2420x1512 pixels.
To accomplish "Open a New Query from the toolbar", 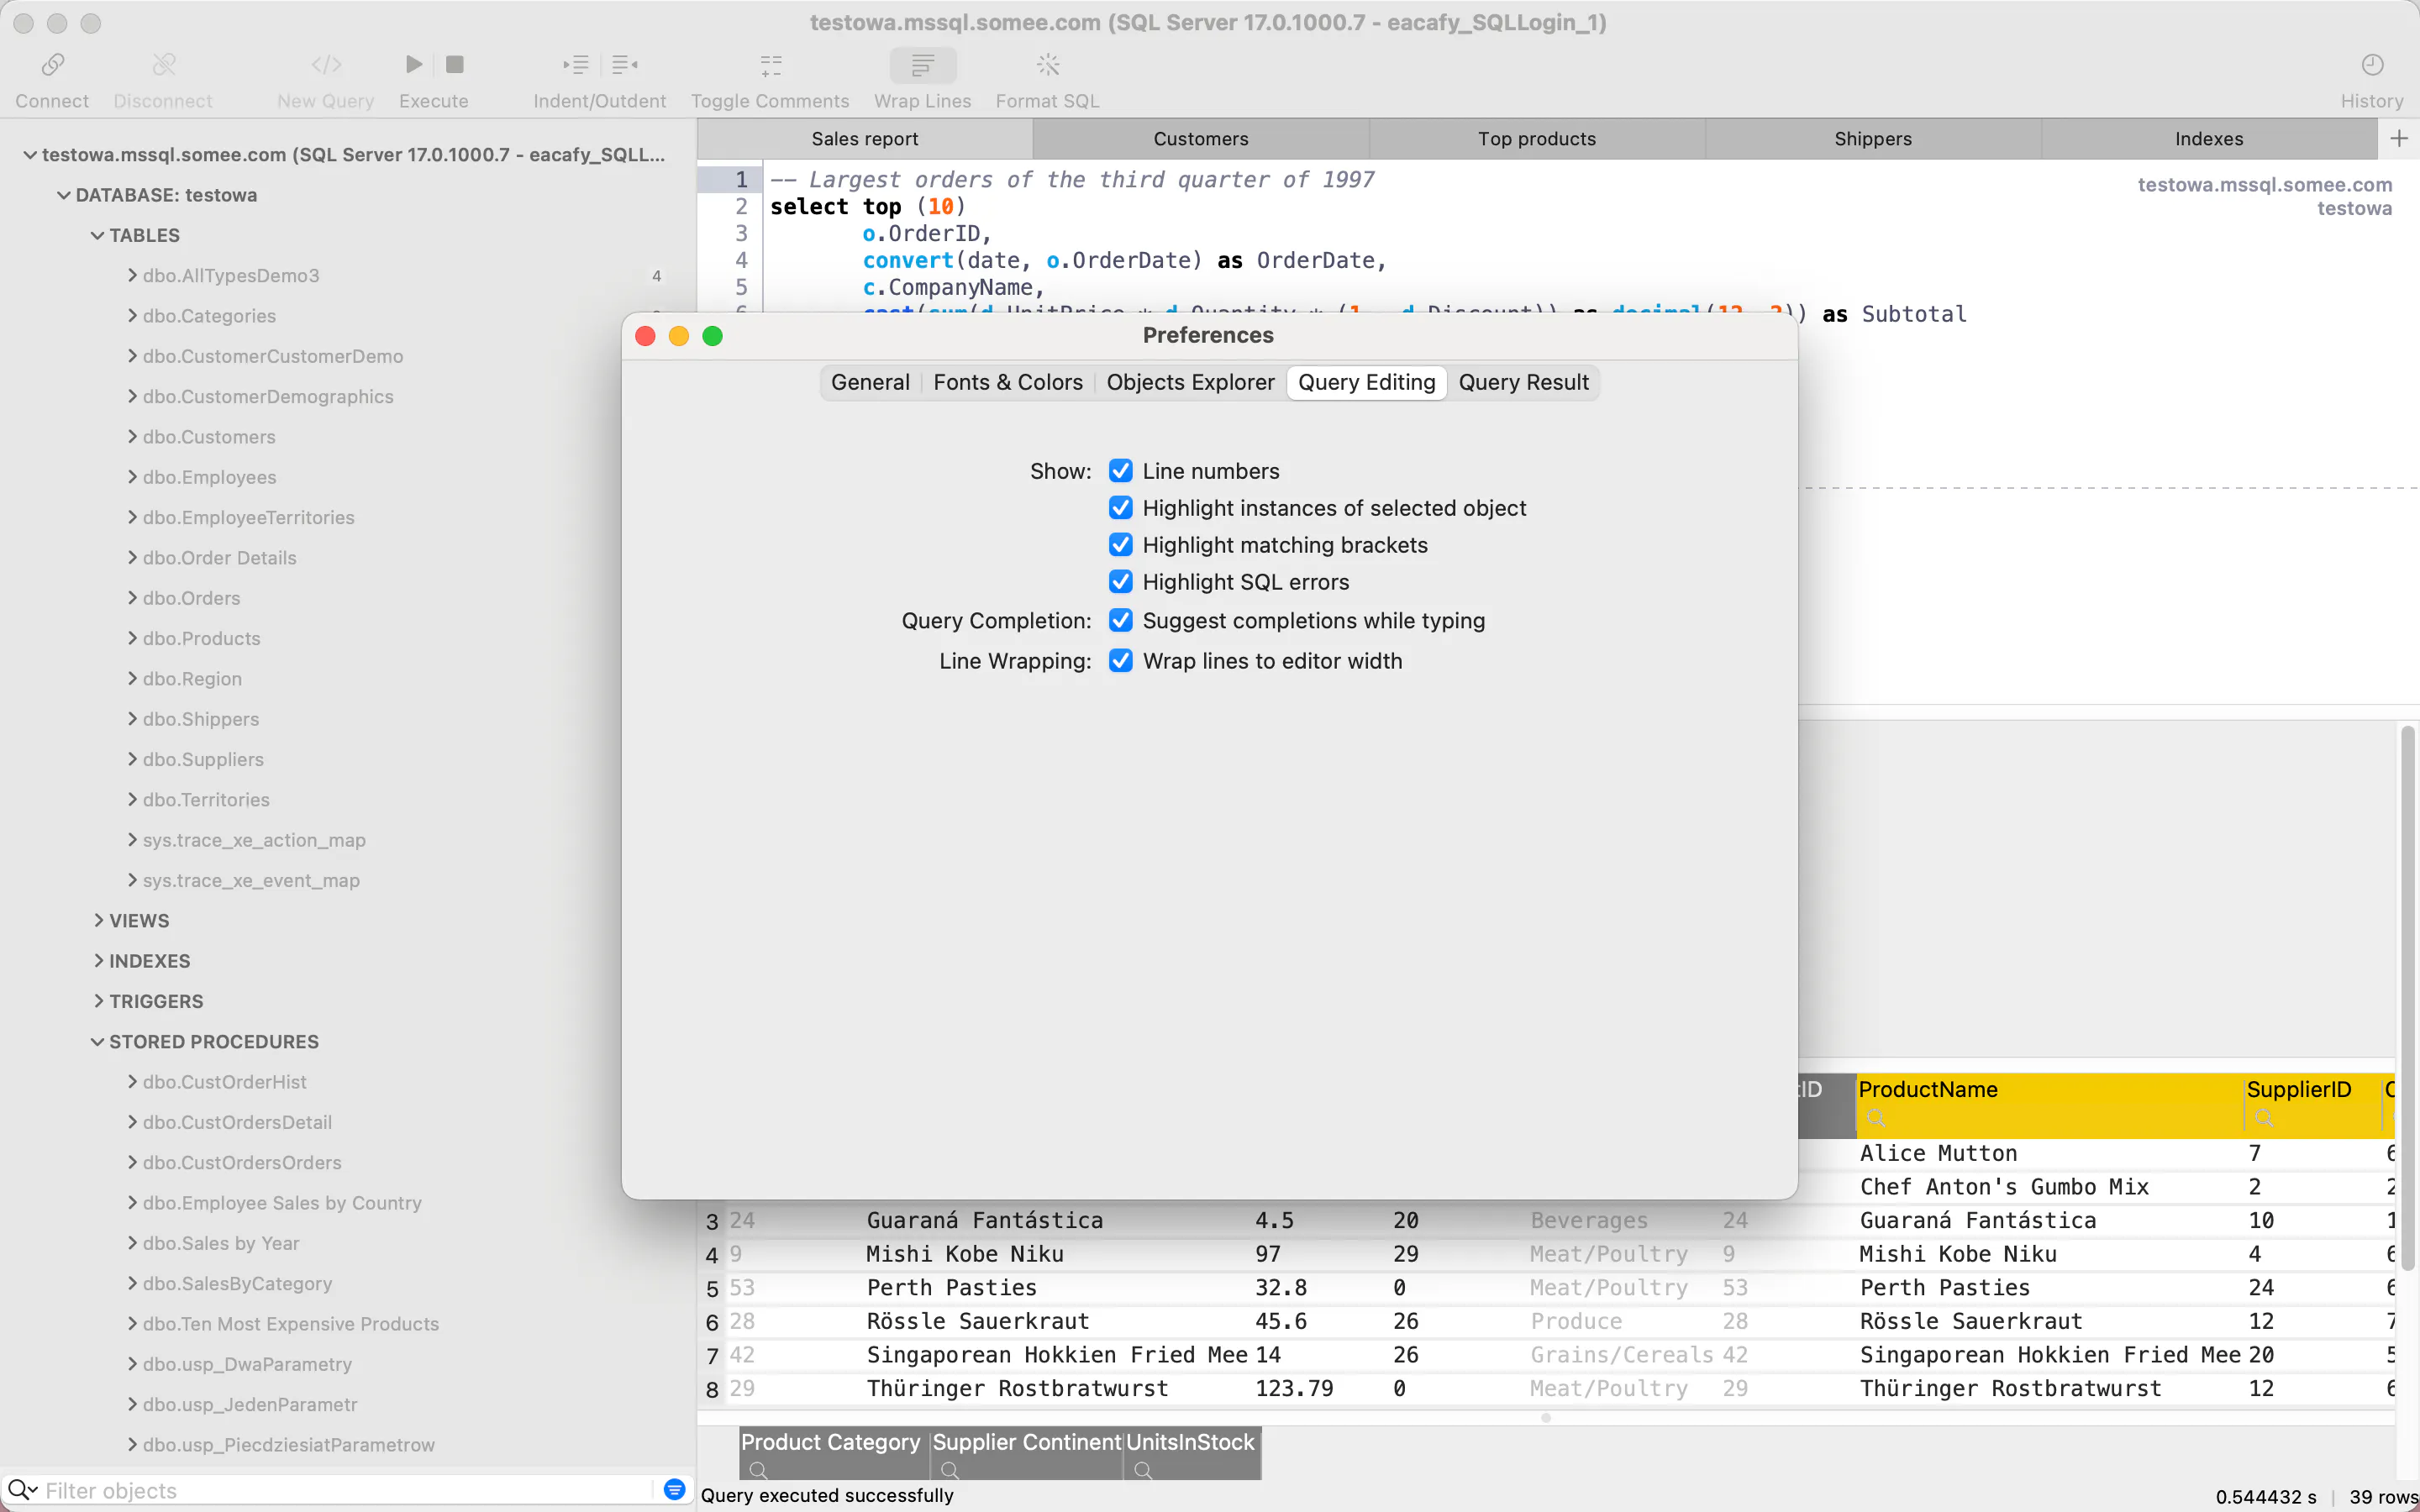I will pyautogui.click(x=326, y=65).
